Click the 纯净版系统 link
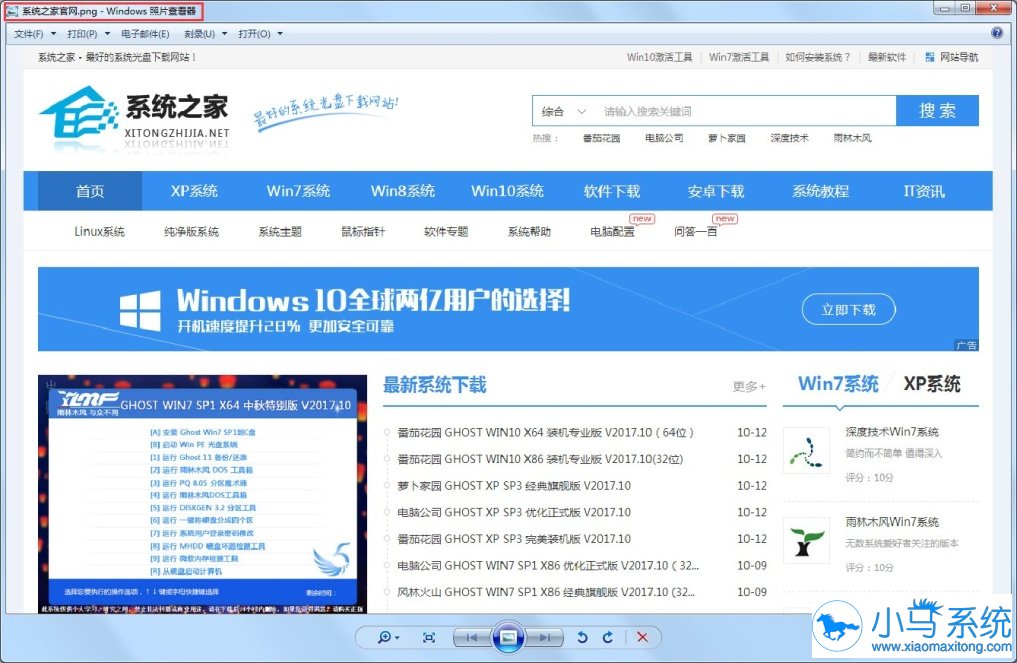1017x663 pixels. point(191,232)
